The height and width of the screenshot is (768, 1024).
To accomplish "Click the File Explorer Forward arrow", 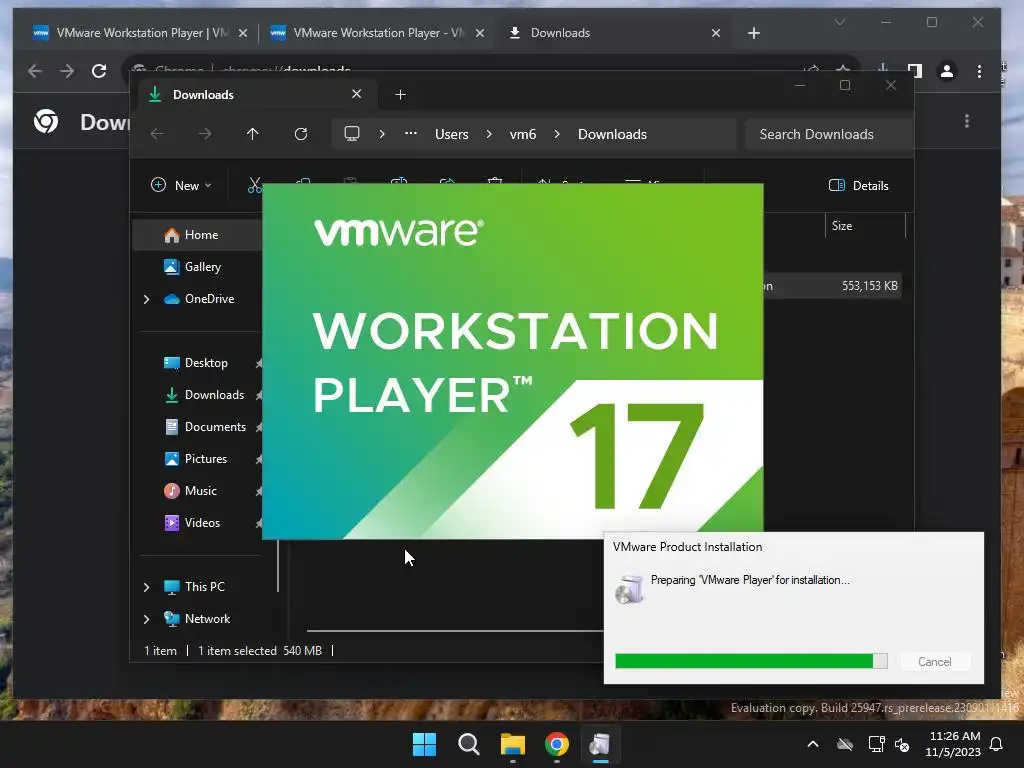I will [x=205, y=134].
